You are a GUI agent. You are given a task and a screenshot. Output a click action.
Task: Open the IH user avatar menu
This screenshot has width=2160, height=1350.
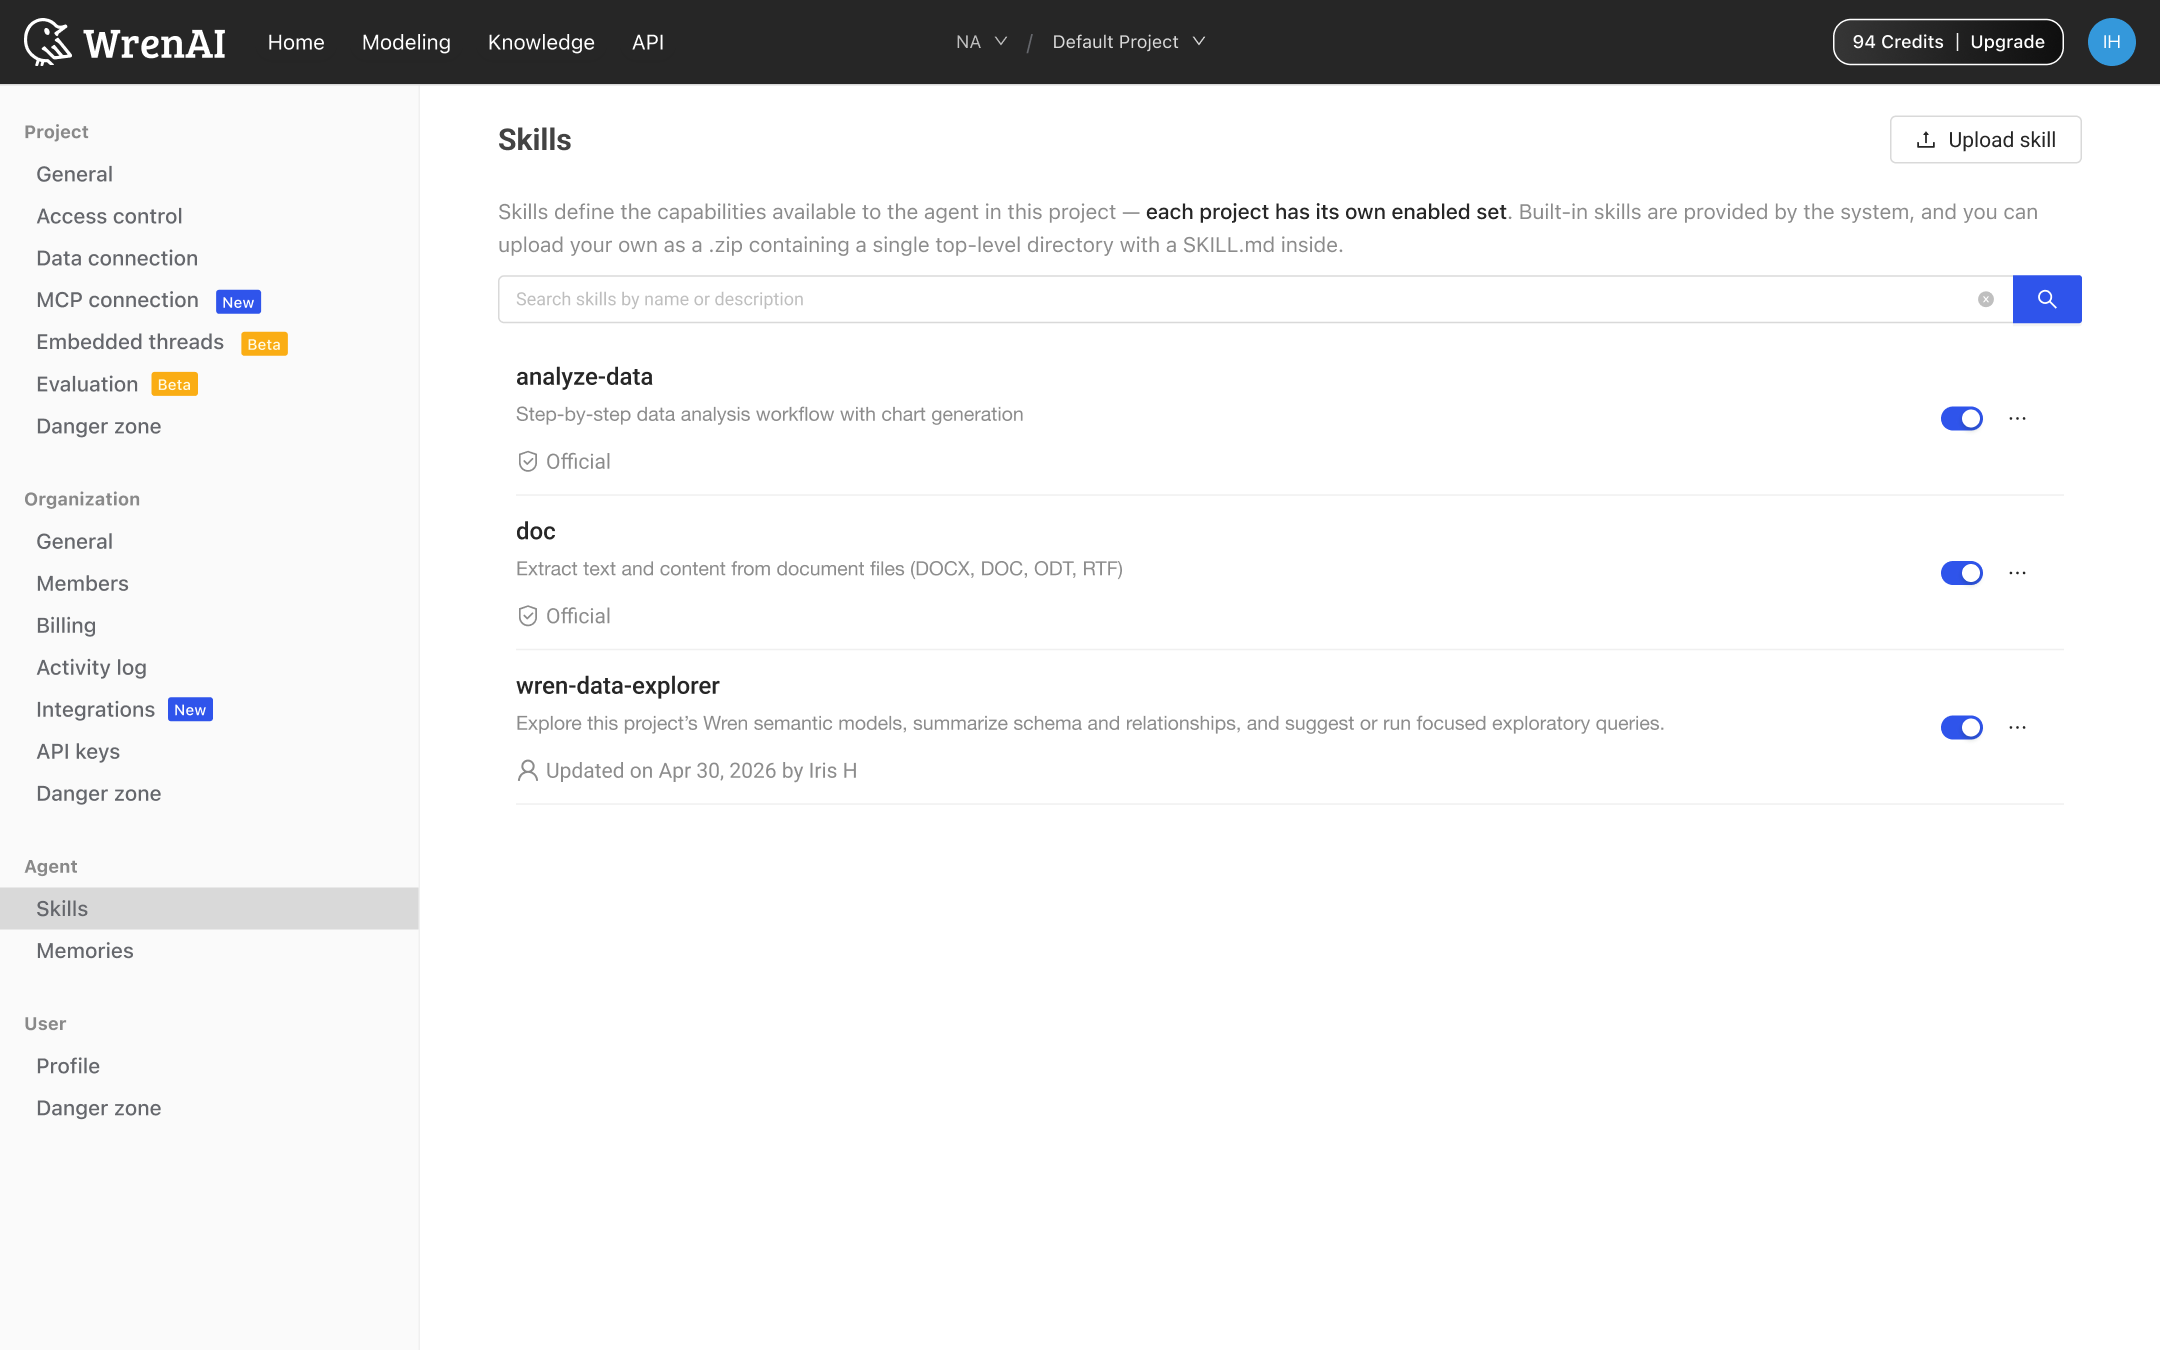point(2111,42)
